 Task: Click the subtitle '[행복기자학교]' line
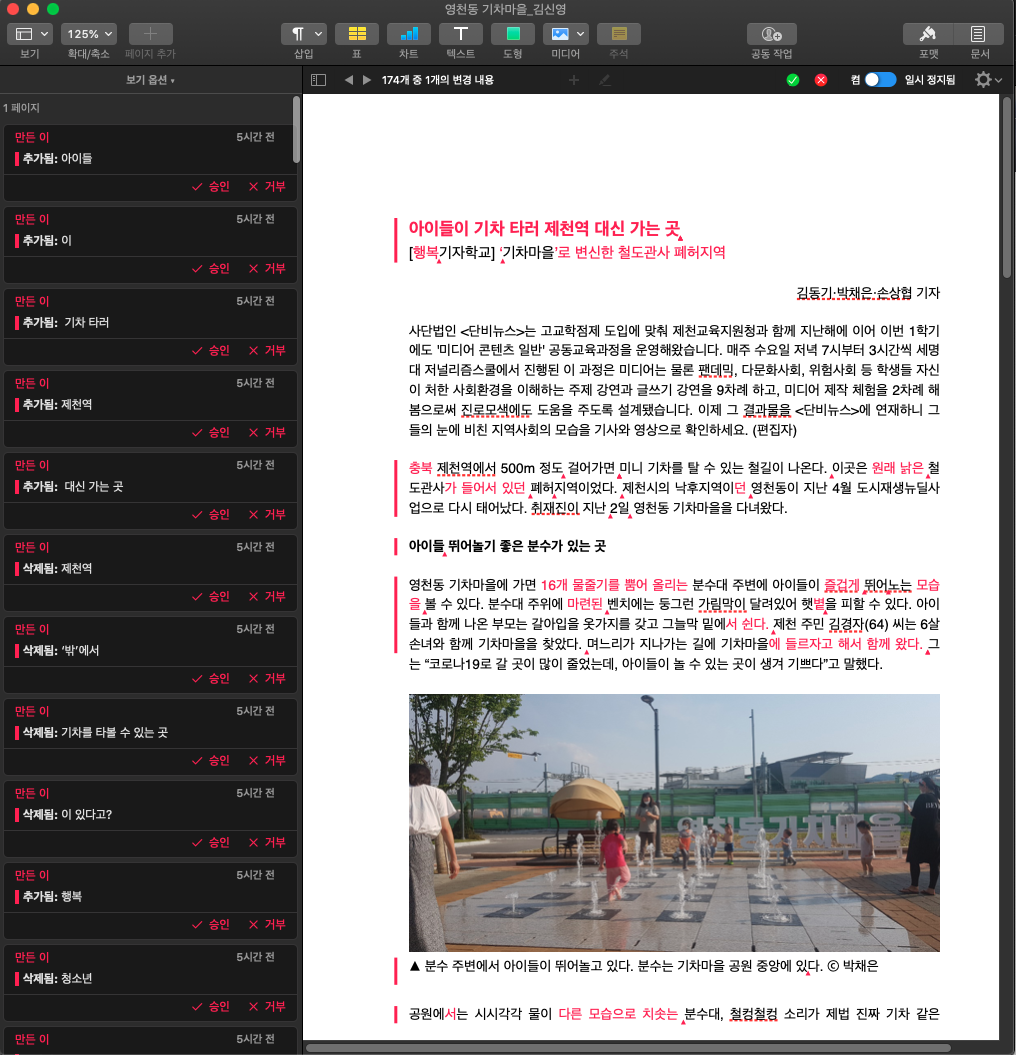(x=567, y=252)
